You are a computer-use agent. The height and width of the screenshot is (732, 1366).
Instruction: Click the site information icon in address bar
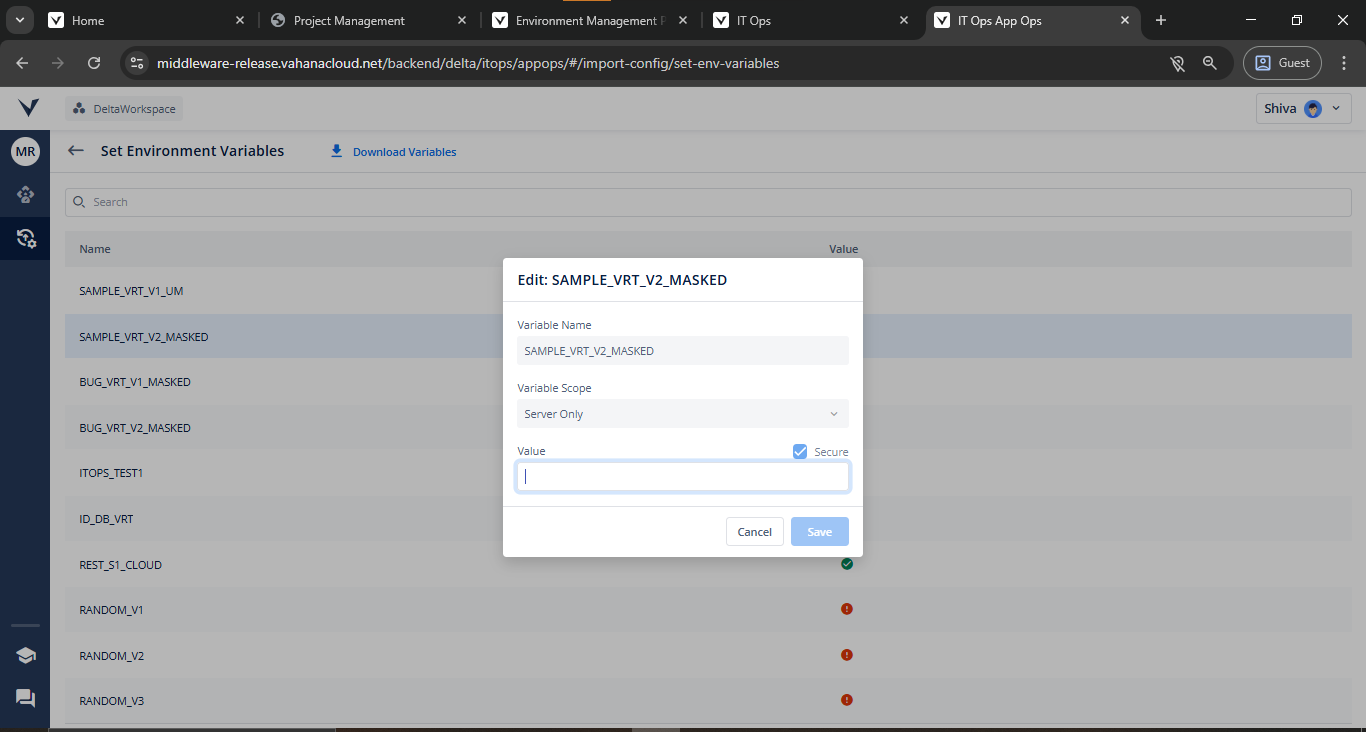click(137, 63)
